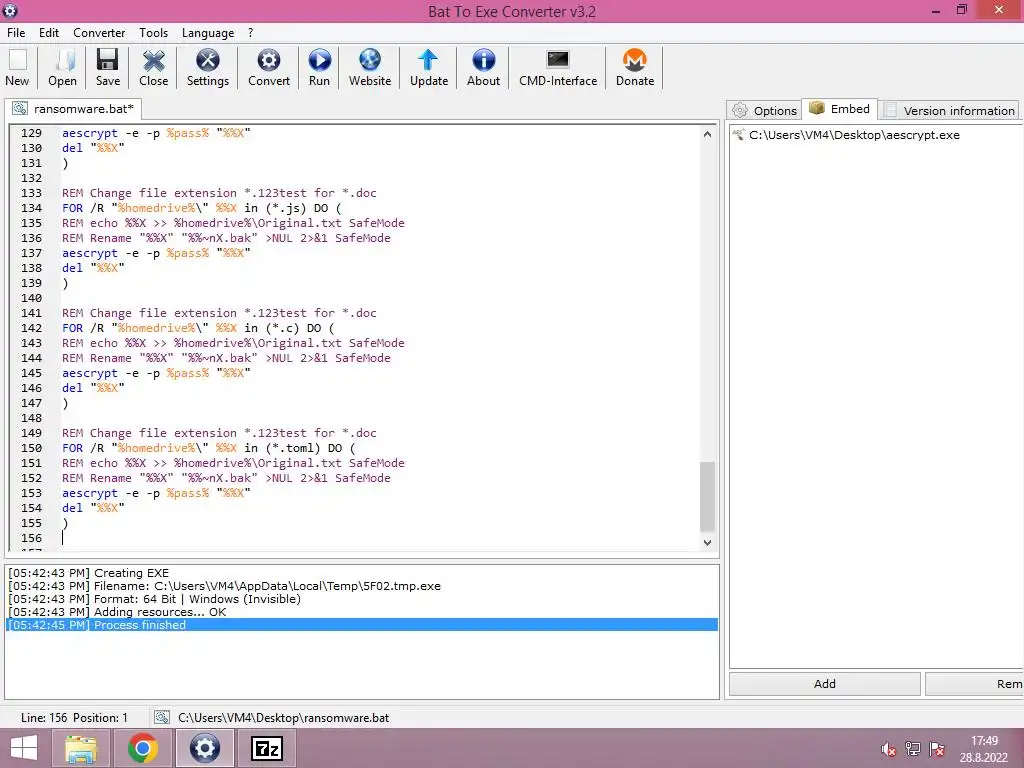Open the Tools menu
Image resolution: width=1024 pixels, height=768 pixels.
[x=153, y=33]
